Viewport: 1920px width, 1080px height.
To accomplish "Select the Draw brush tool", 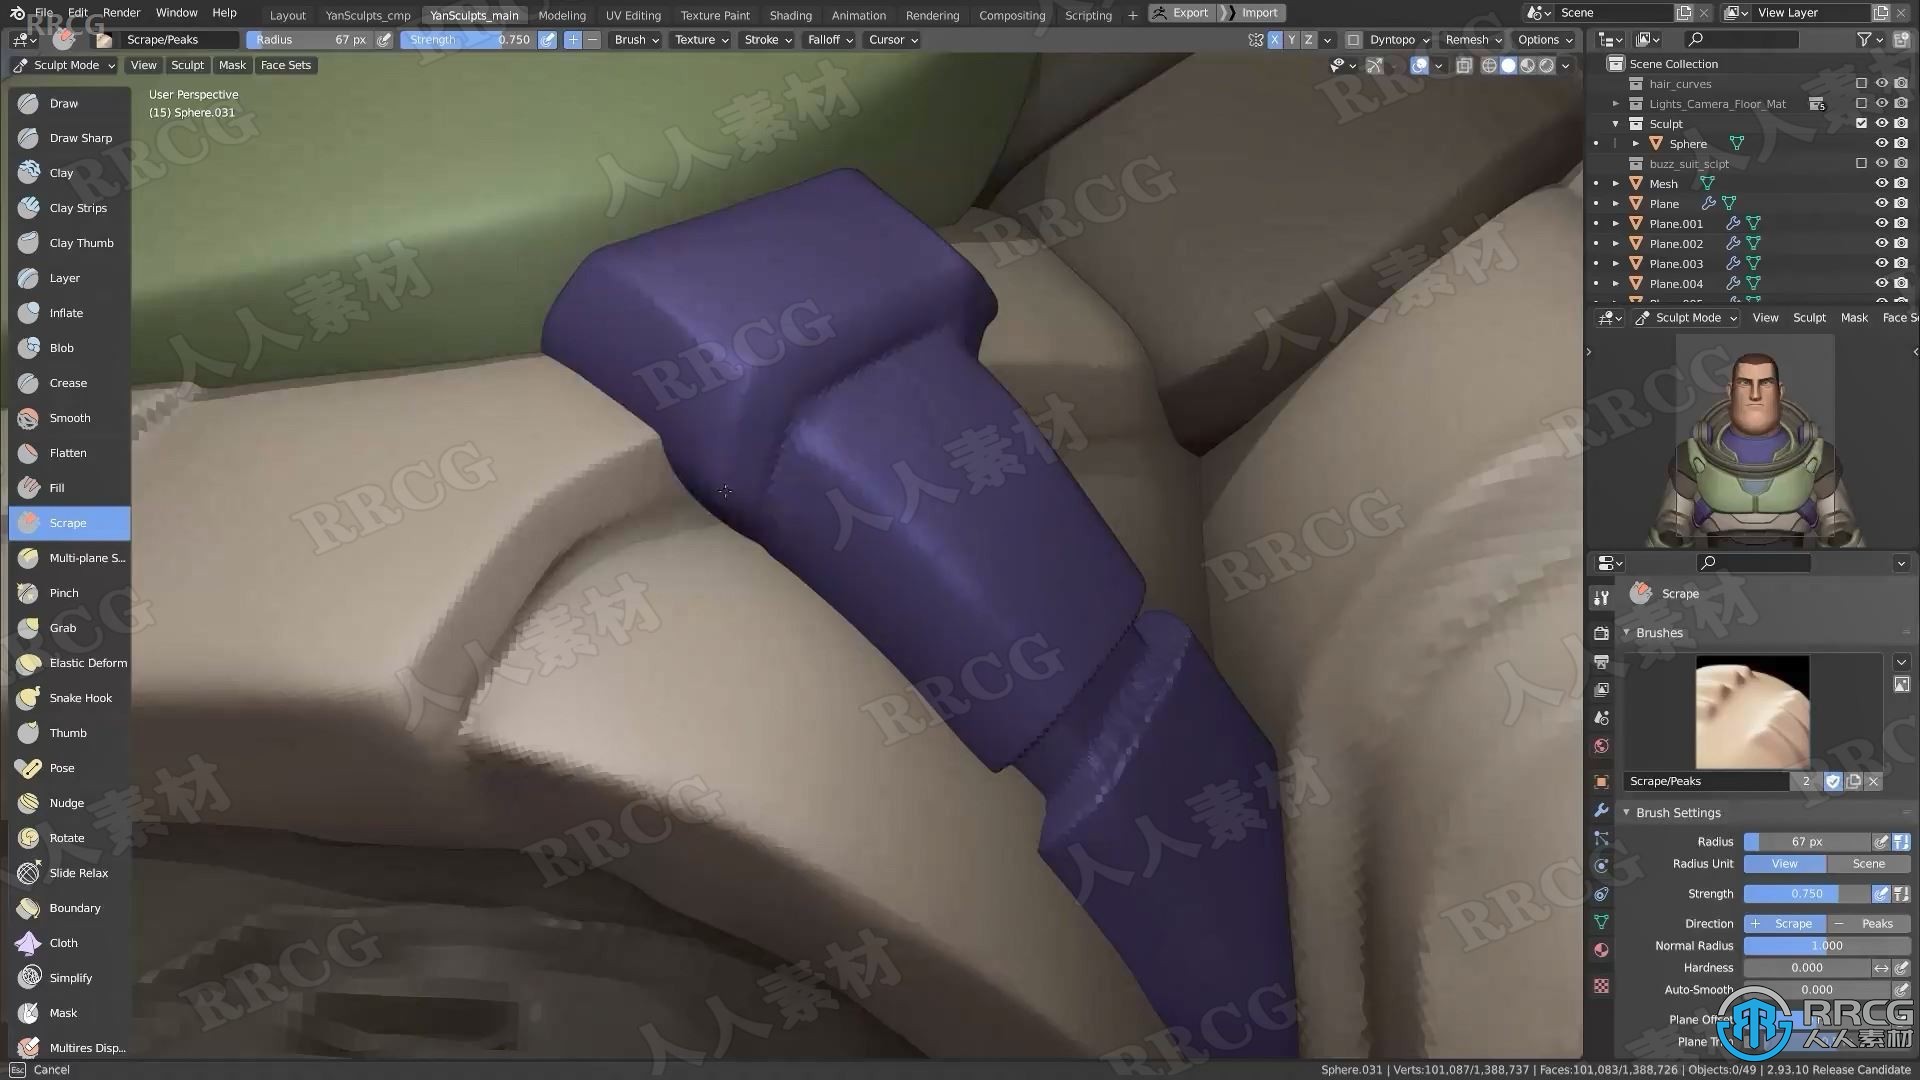I will (x=69, y=103).
